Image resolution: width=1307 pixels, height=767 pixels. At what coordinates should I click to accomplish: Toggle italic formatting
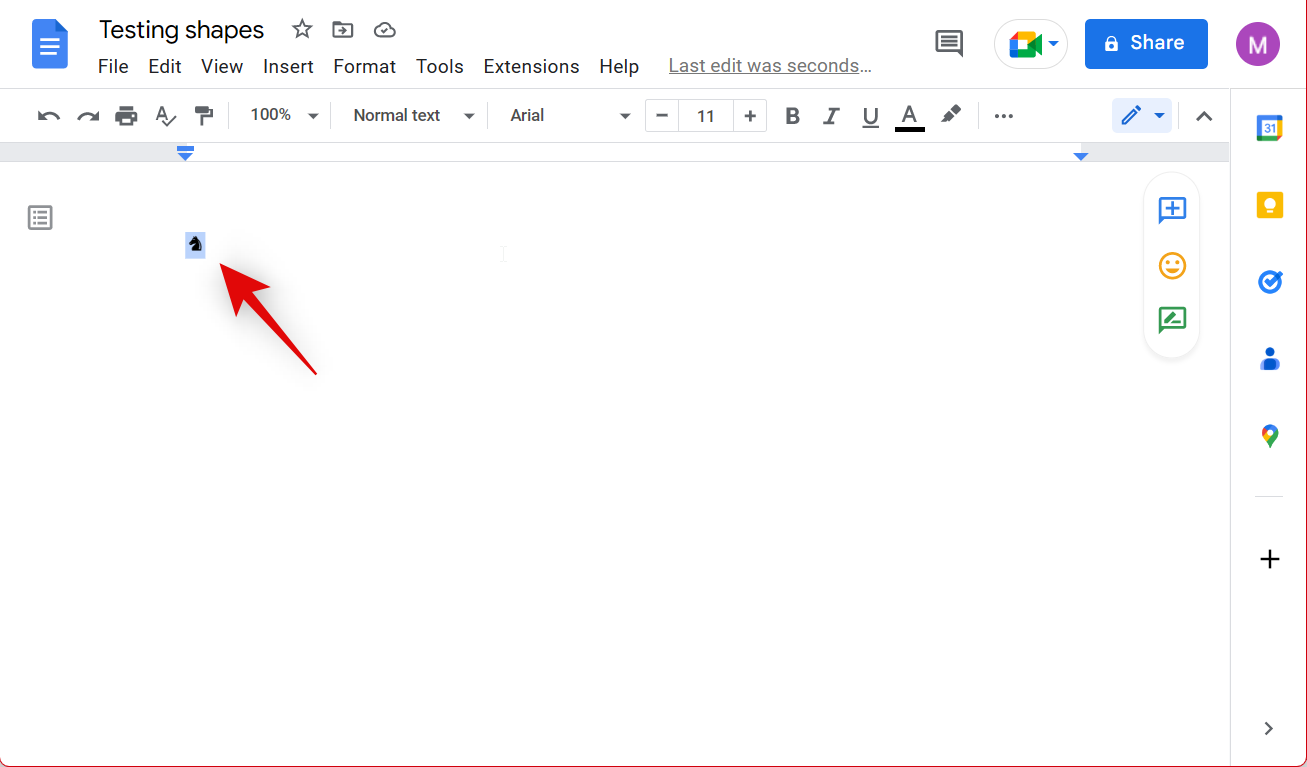click(x=831, y=116)
